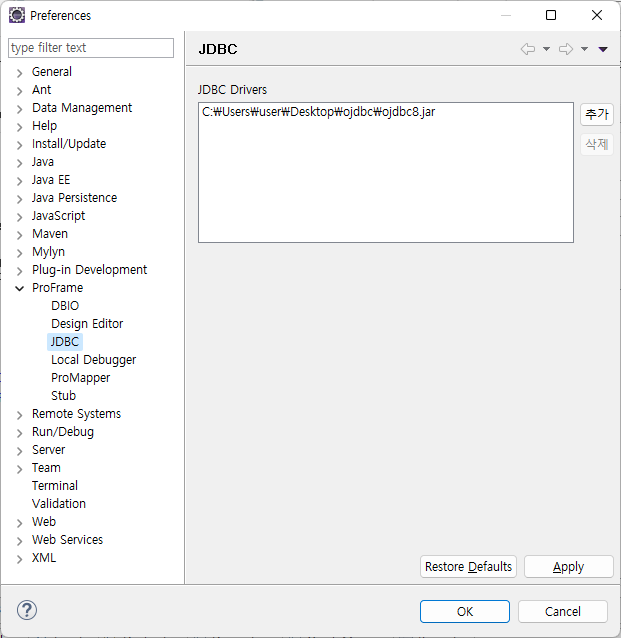Screen dimensions: 621x638
Task: Expand the Install/Update node
Action: coord(19,145)
